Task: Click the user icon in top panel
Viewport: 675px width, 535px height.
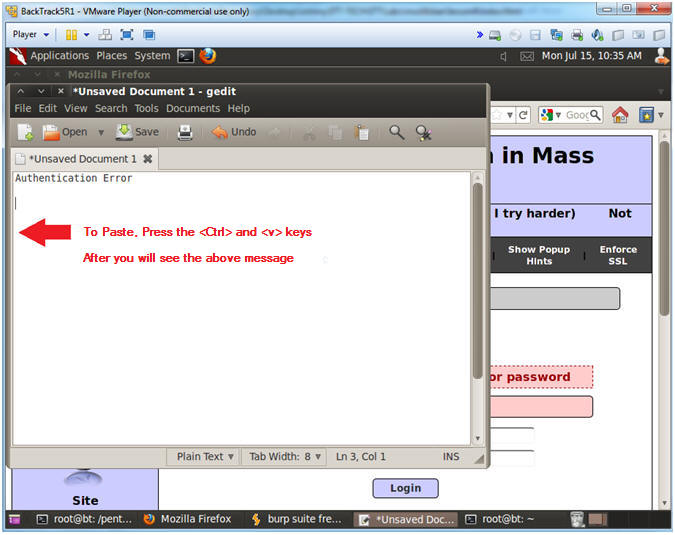Action: click(x=662, y=56)
